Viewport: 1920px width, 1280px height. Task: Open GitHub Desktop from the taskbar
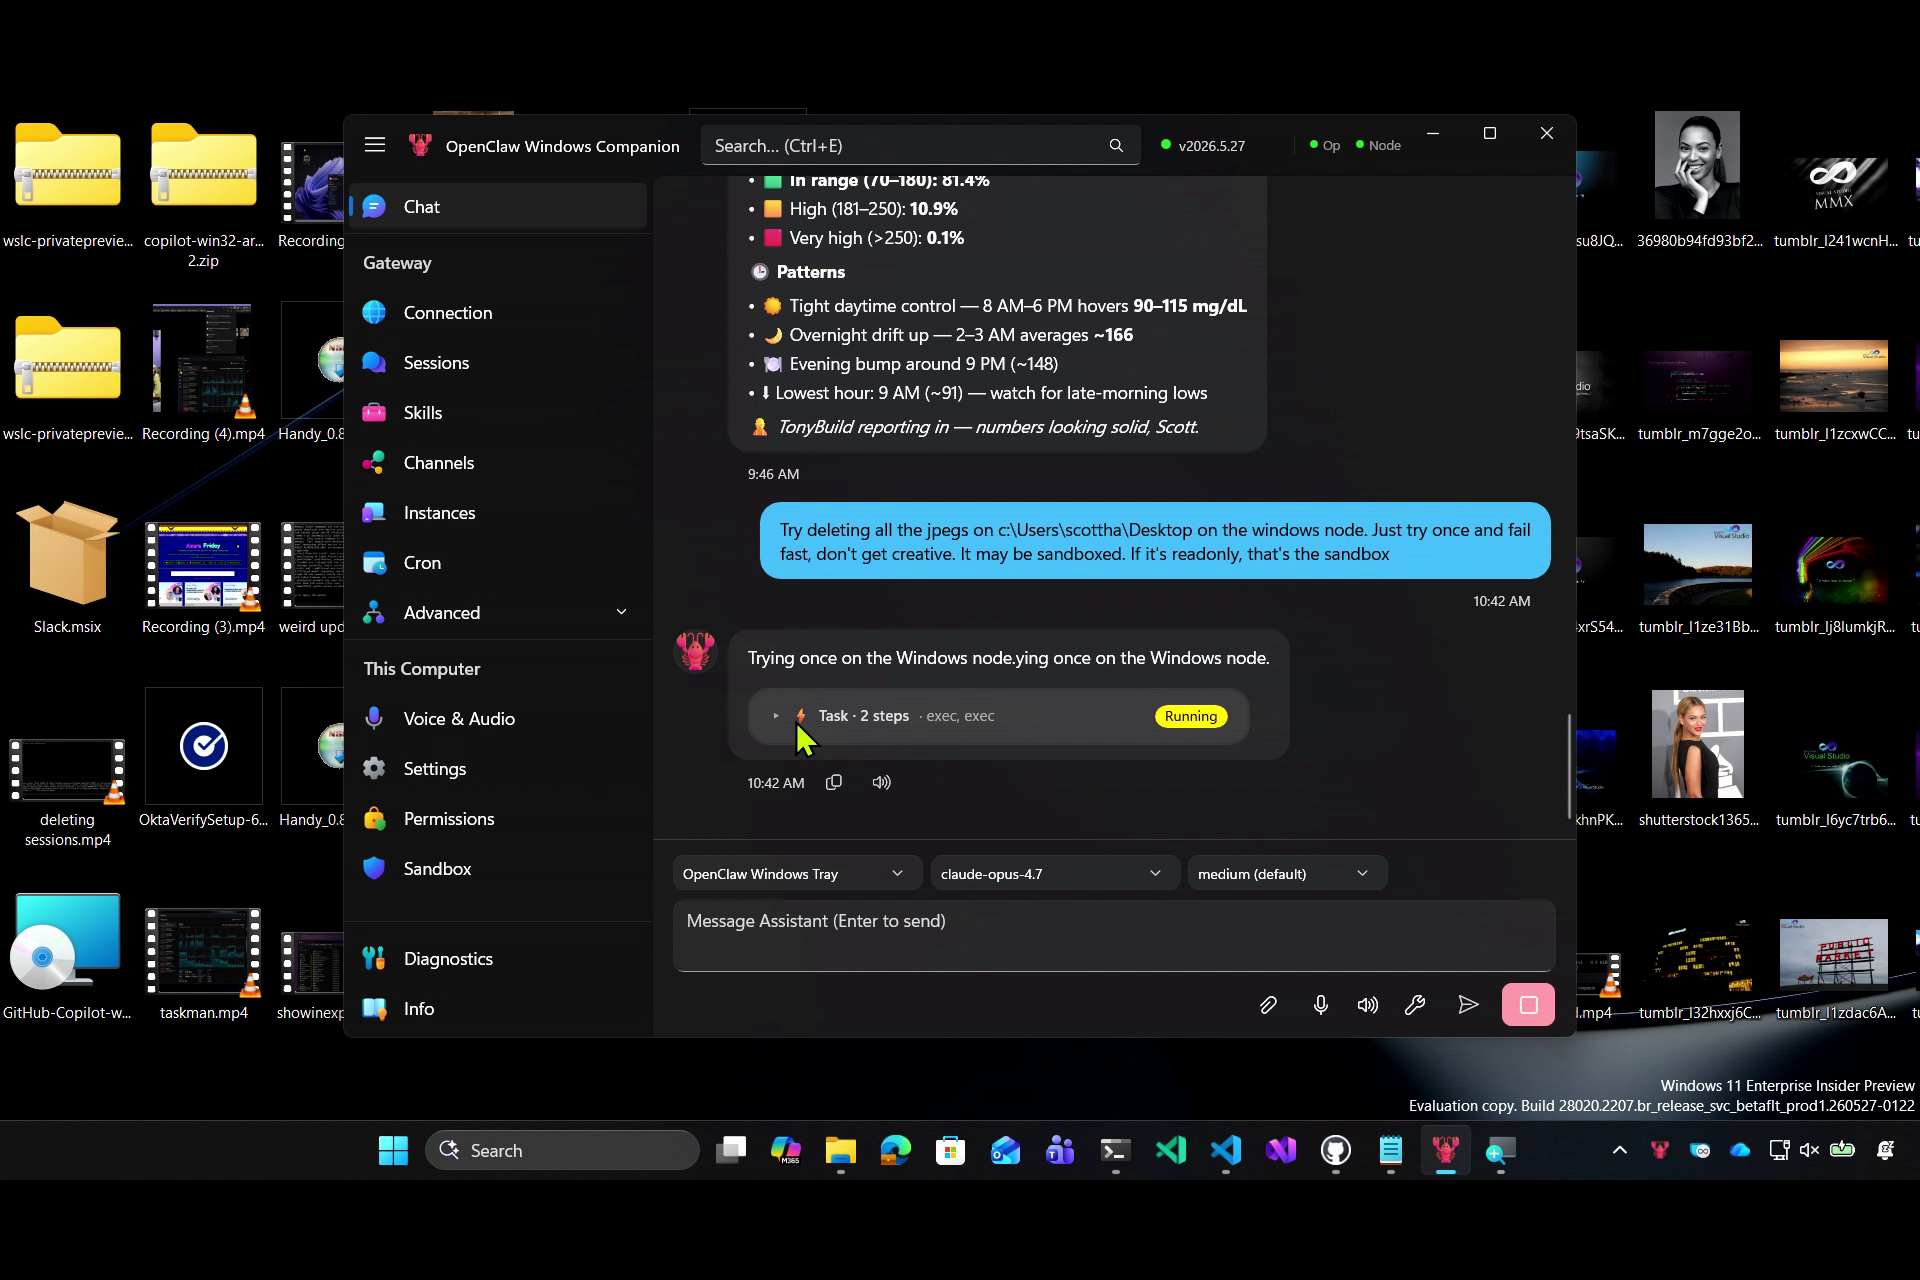pyautogui.click(x=1335, y=1150)
